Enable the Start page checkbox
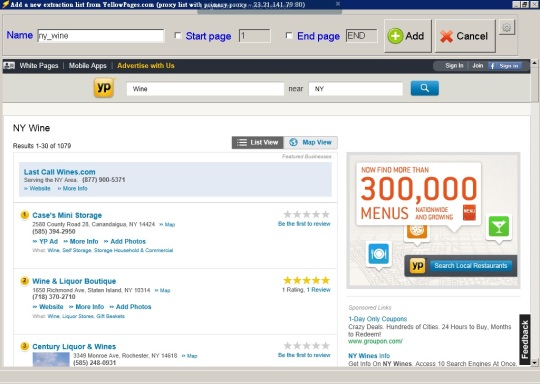Viewport: 540px width, 384px height. [178, 35]
